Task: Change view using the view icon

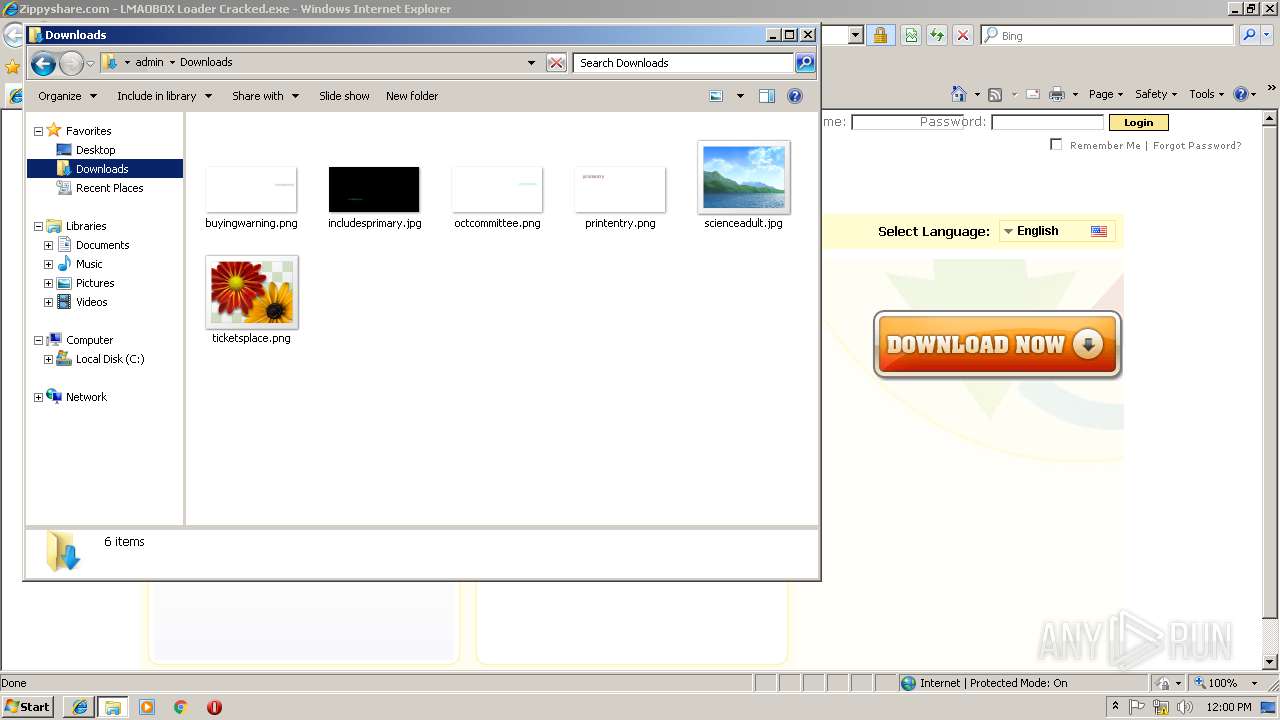Action: (x=716, y=96)
